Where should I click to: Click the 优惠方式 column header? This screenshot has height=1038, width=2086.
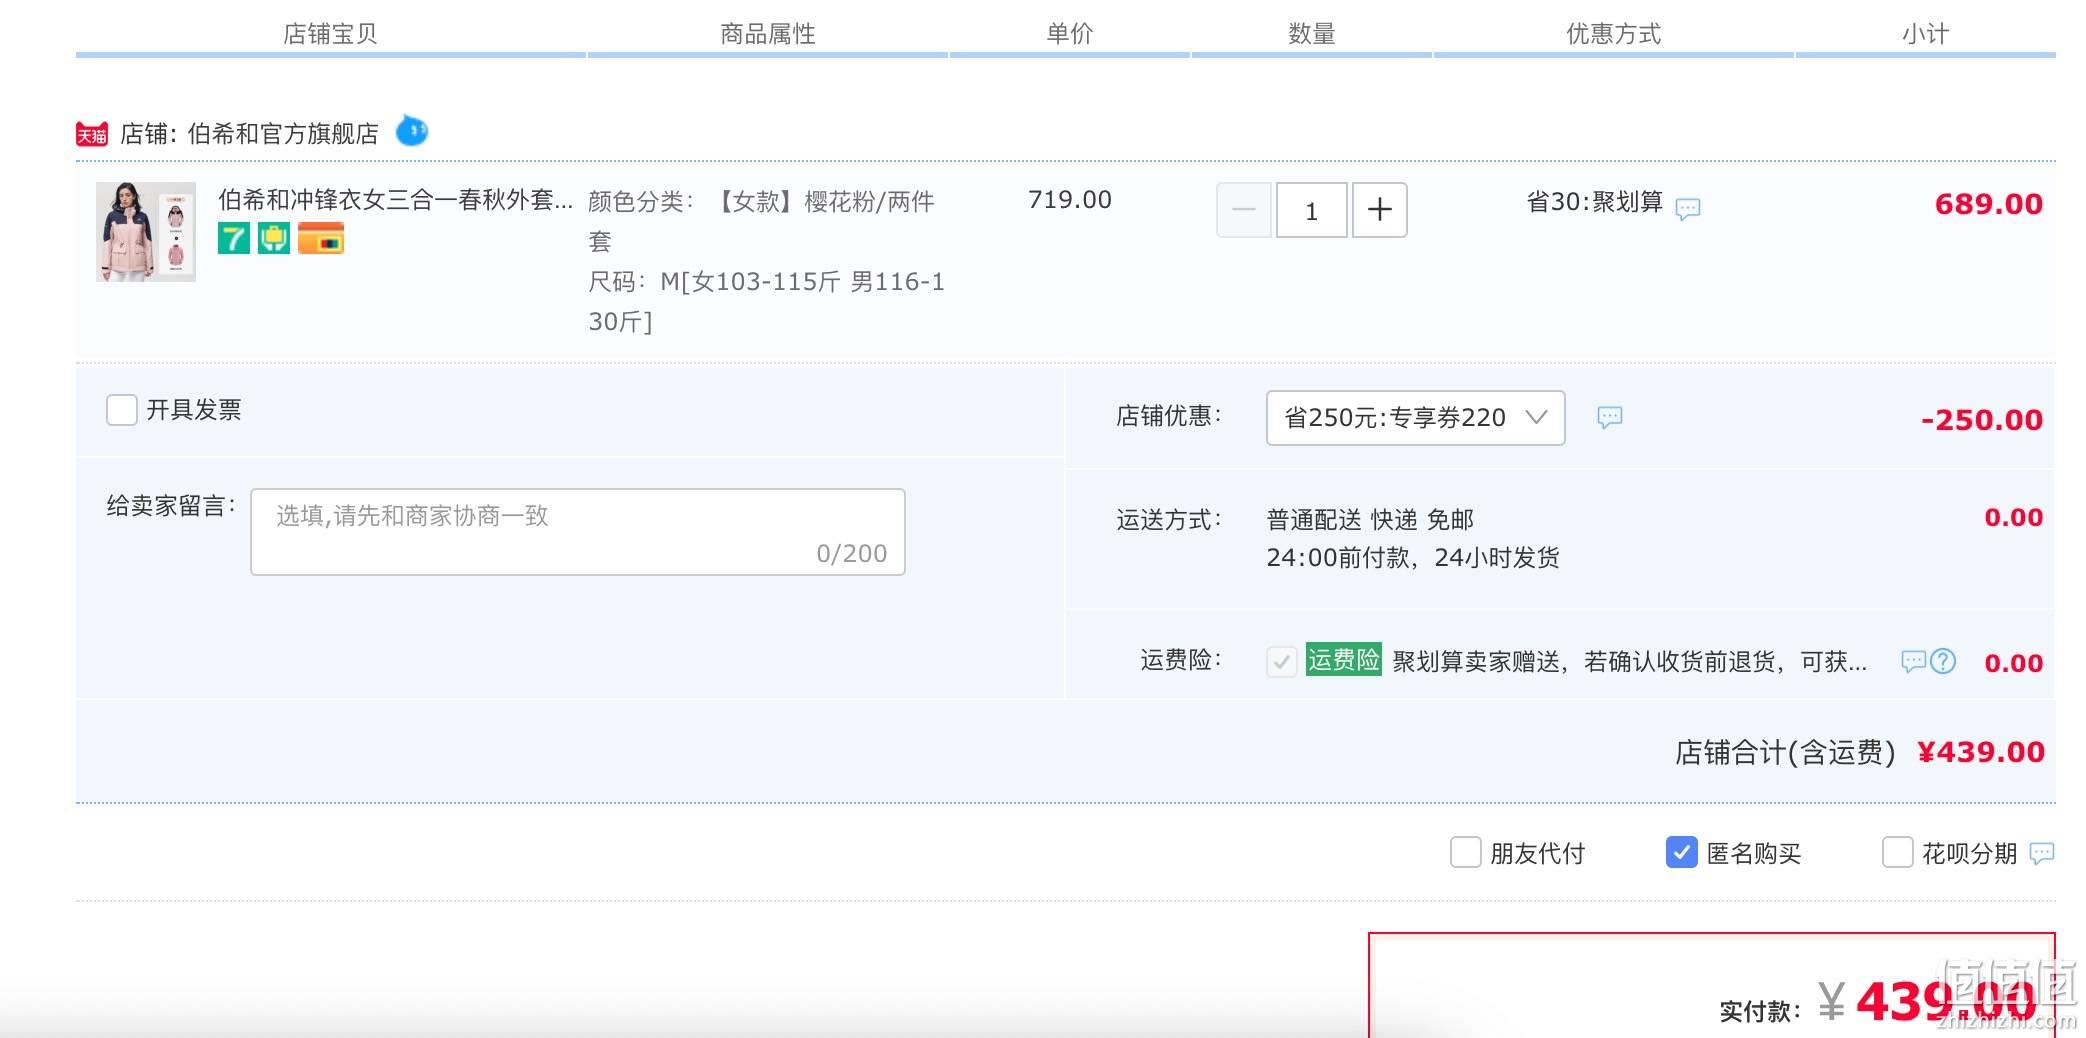pos(1614,34)
